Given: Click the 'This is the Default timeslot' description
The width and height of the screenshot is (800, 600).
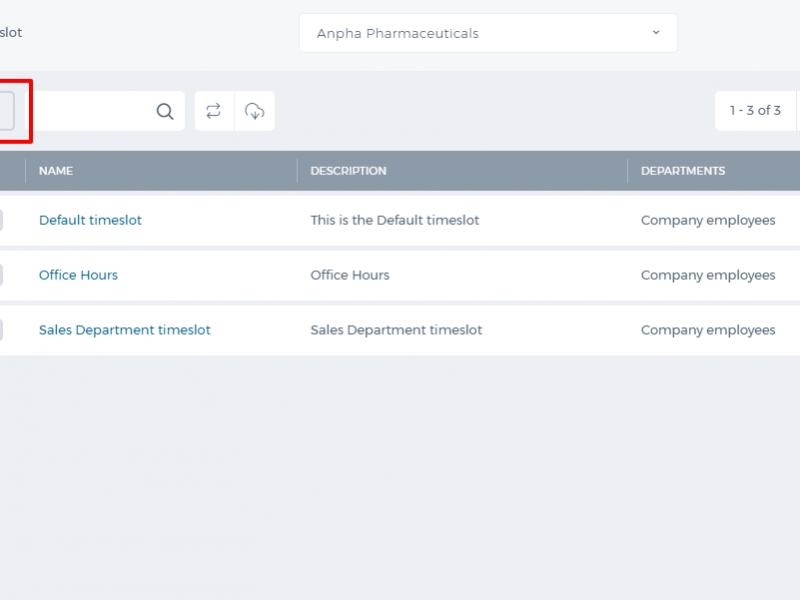Looking at the screenshot, I should coord(395,220).
